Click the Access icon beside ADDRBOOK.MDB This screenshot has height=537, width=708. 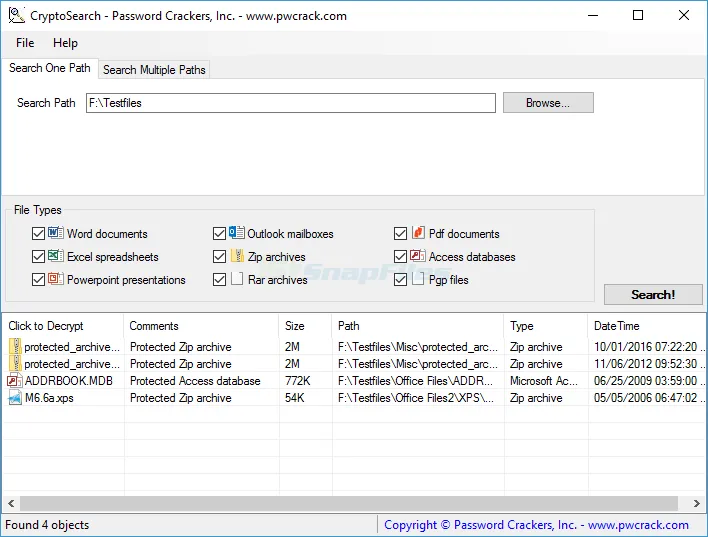[14, 381]
